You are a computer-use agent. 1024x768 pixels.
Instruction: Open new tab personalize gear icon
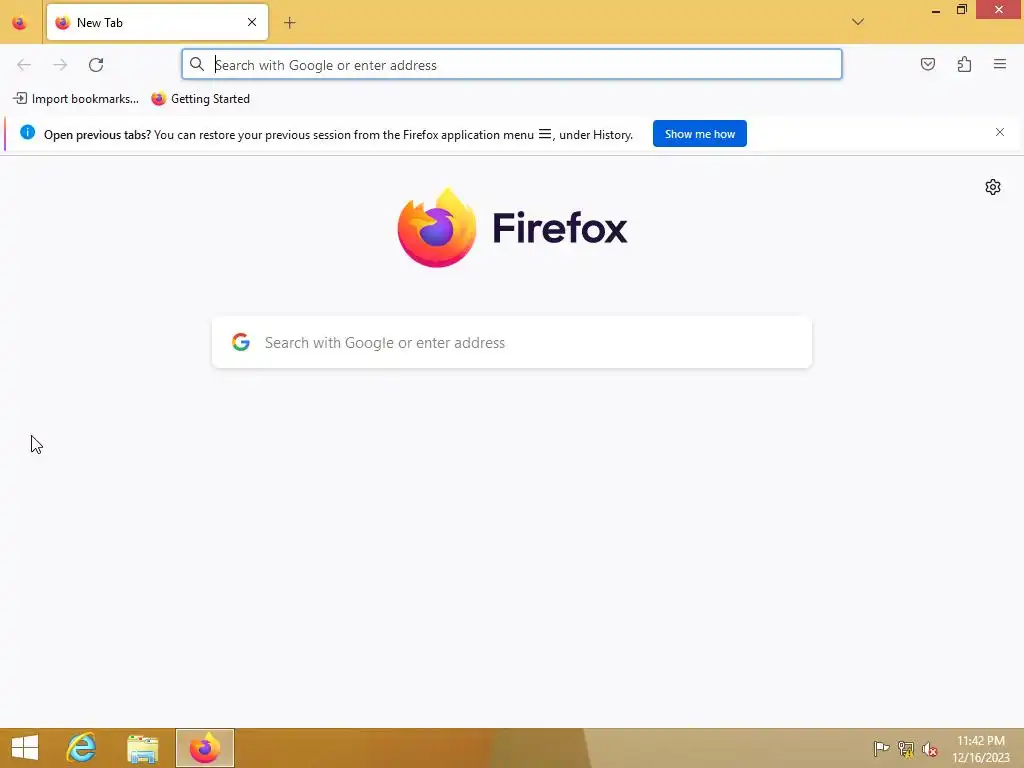(x=993, y=187)
